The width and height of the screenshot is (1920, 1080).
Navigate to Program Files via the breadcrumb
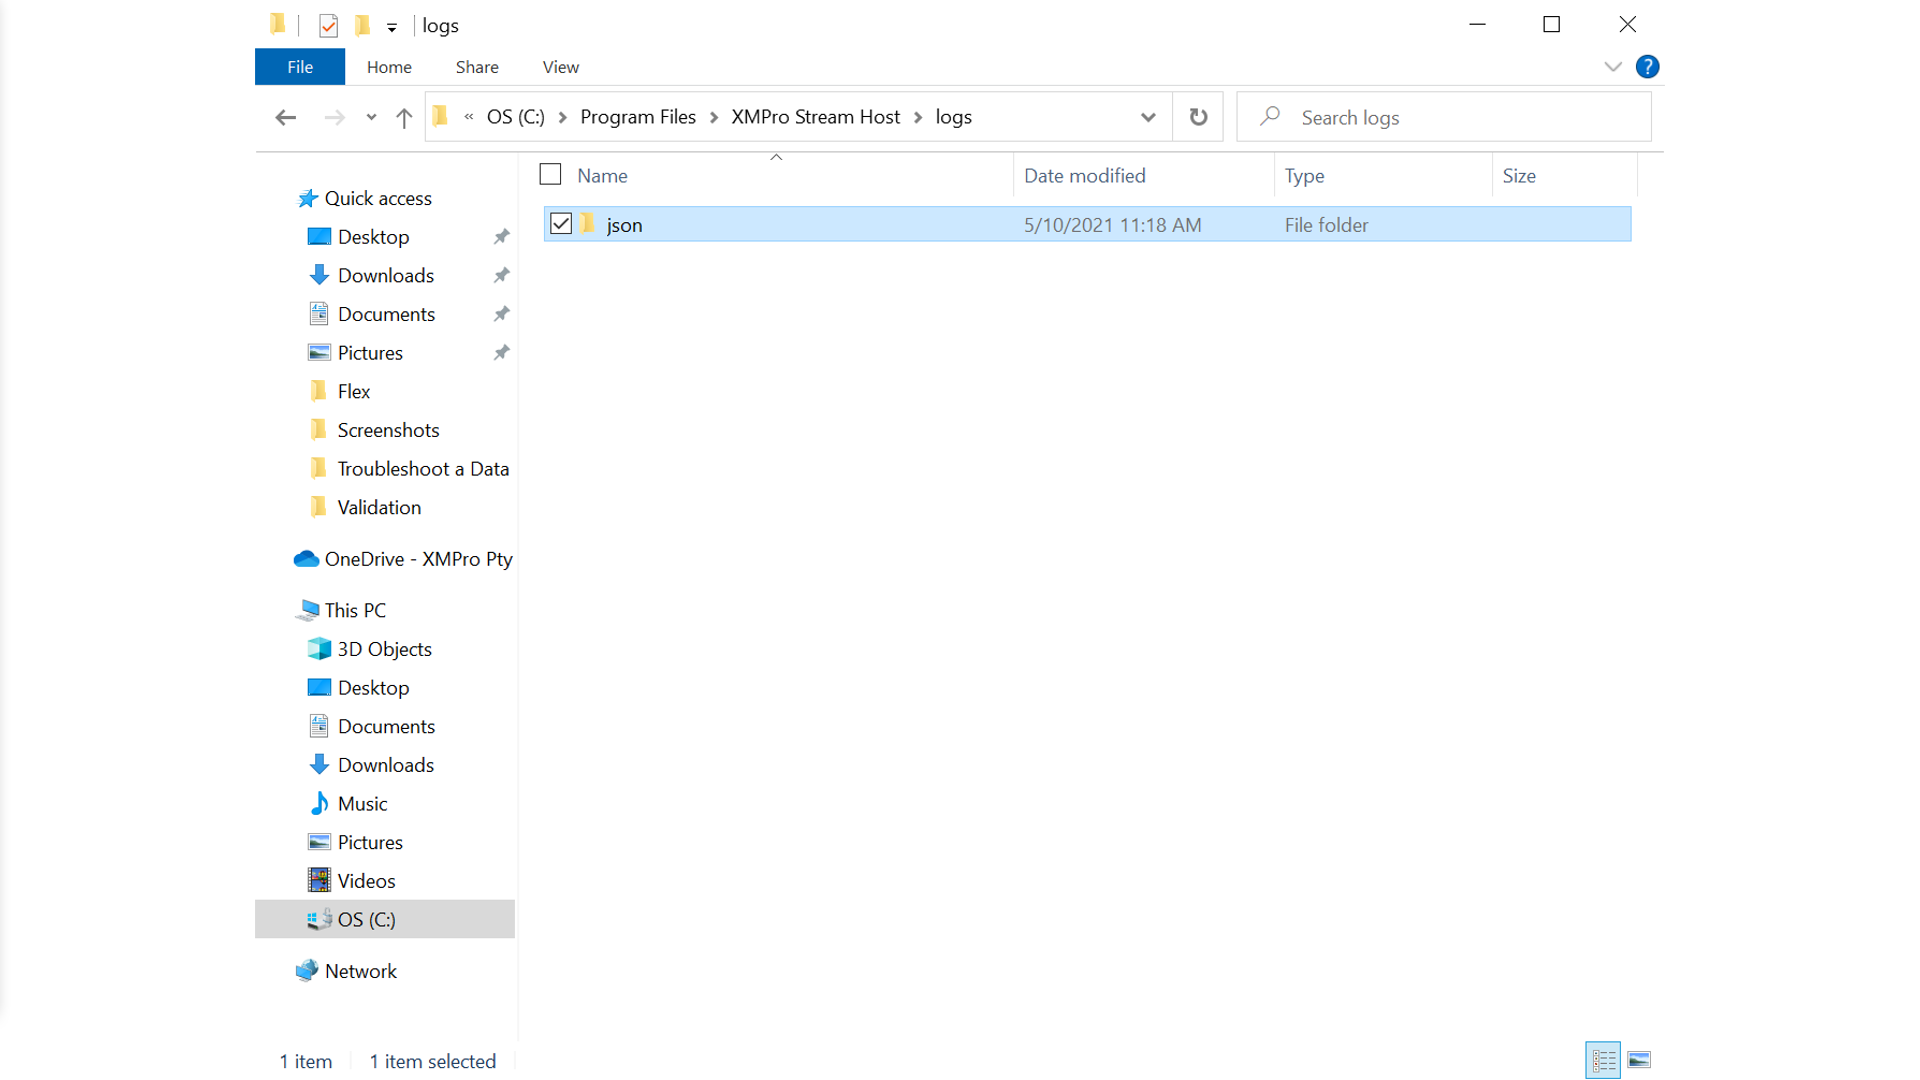click(637, 117)
